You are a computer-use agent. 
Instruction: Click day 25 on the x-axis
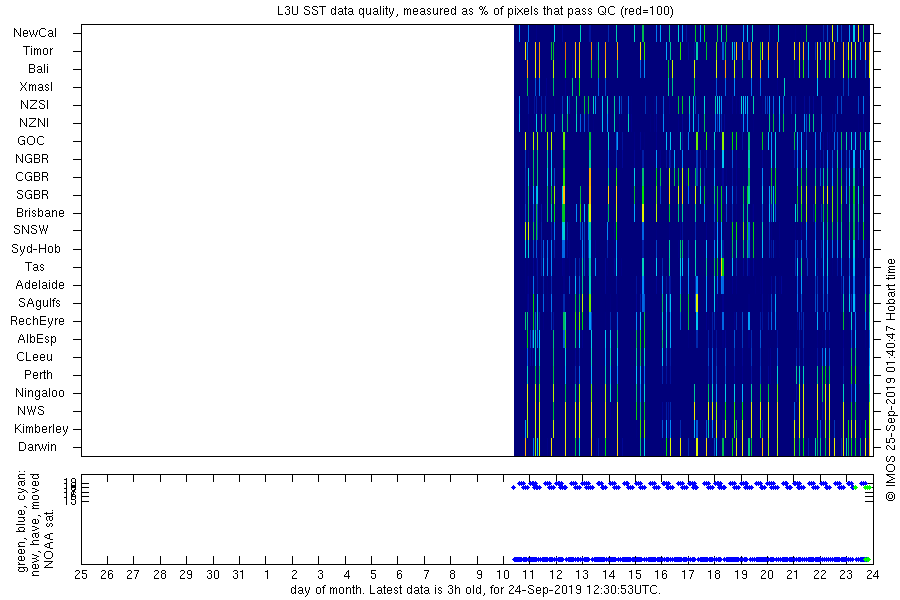81,575
